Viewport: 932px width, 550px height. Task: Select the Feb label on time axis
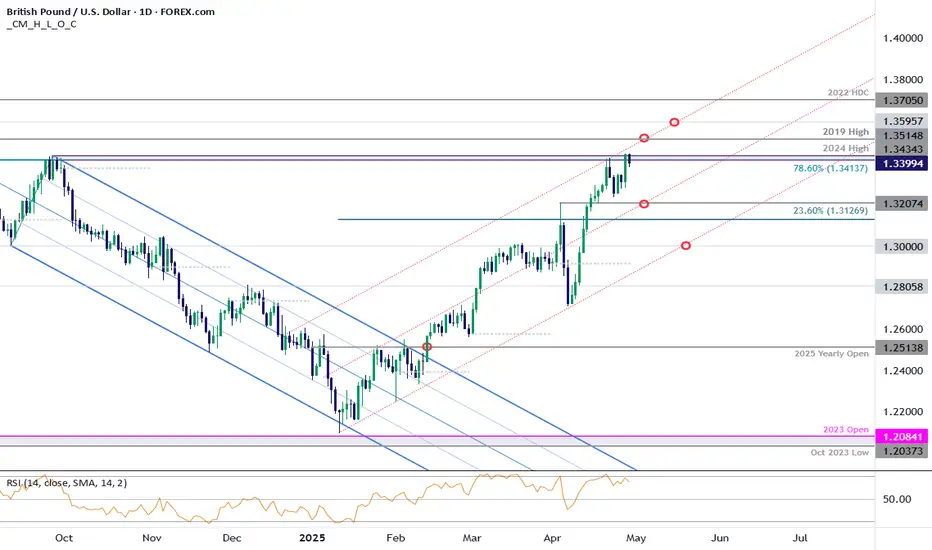pos(395,538)
